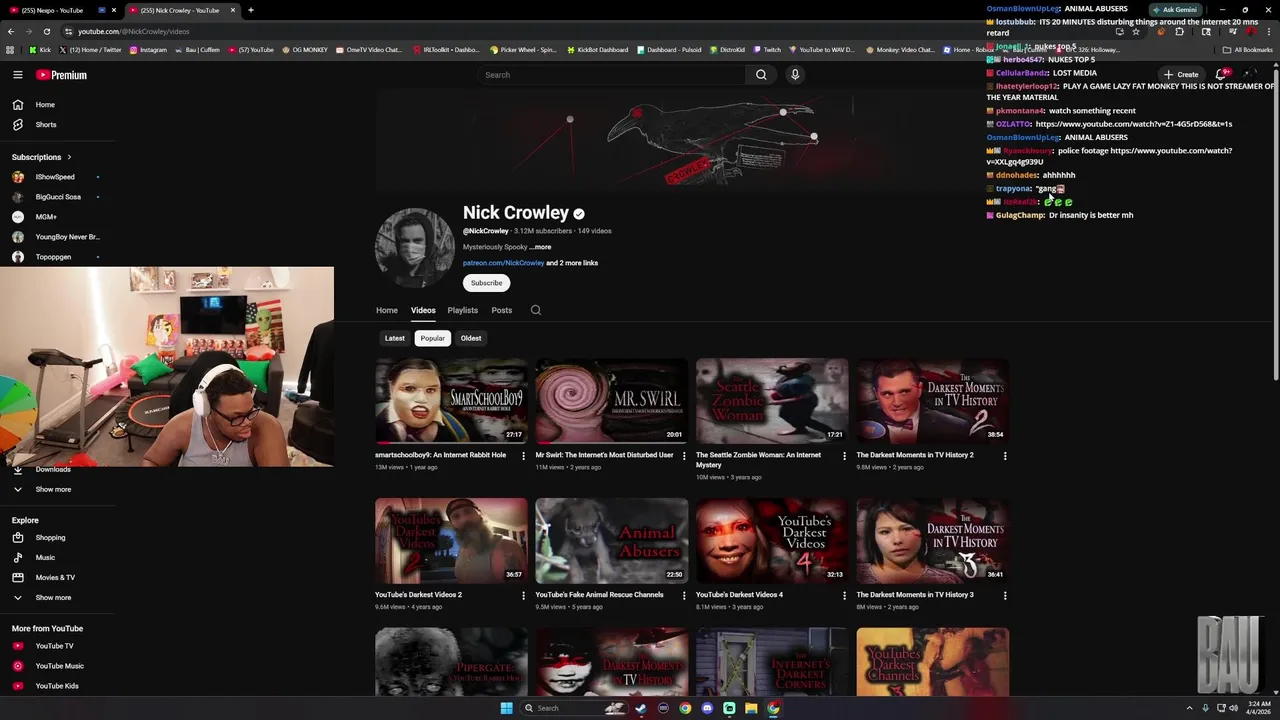Open Home in the sidebar
Image resolution: width=1280 pixels, height=720 pixels.
45,105
